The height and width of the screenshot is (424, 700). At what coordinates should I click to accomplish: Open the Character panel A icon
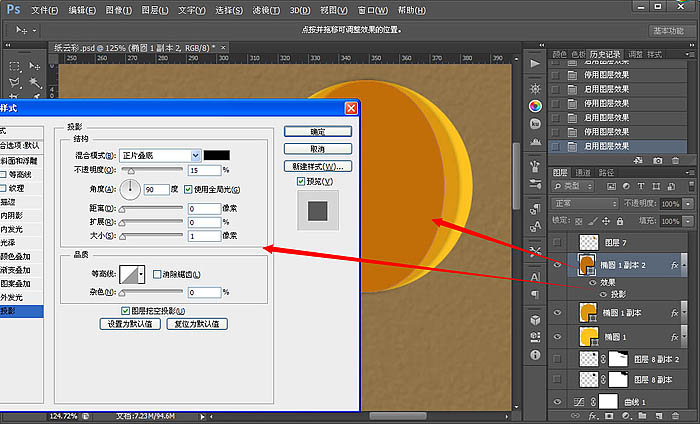tap(535, 277)
